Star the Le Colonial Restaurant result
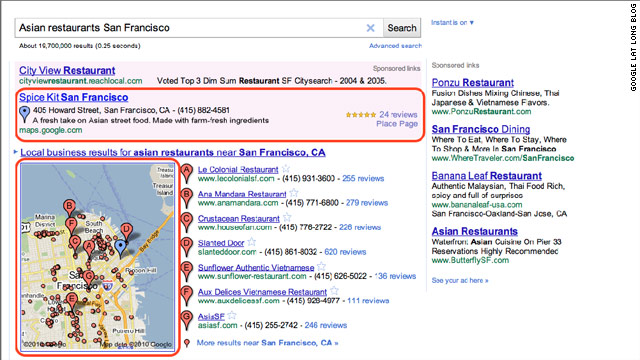Image resolution: width=640 pixels, height=360 pixels. (x=286, y=168)
